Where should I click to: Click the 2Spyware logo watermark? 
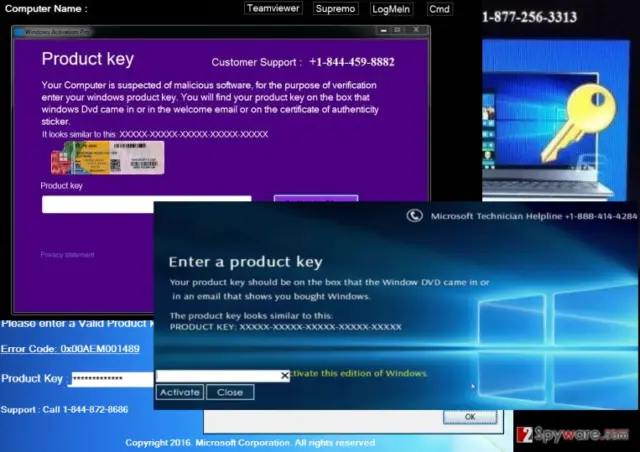[573, 435]
